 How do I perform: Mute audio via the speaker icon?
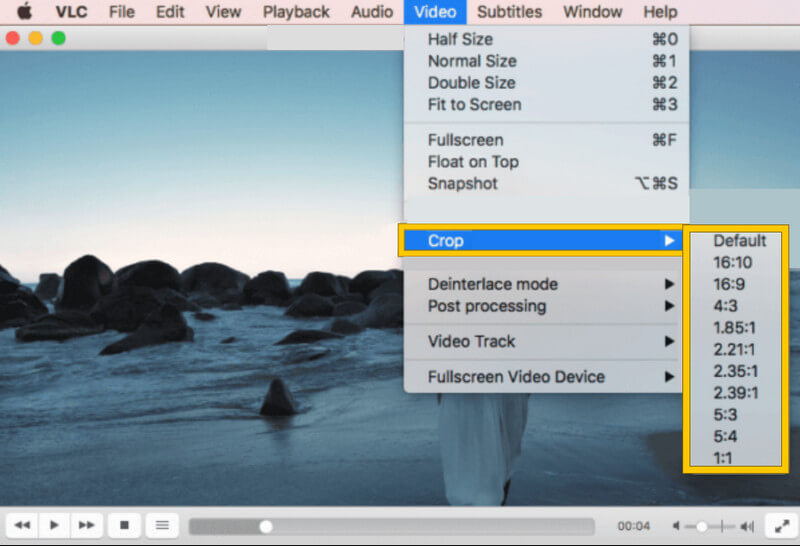click(679, 525)
